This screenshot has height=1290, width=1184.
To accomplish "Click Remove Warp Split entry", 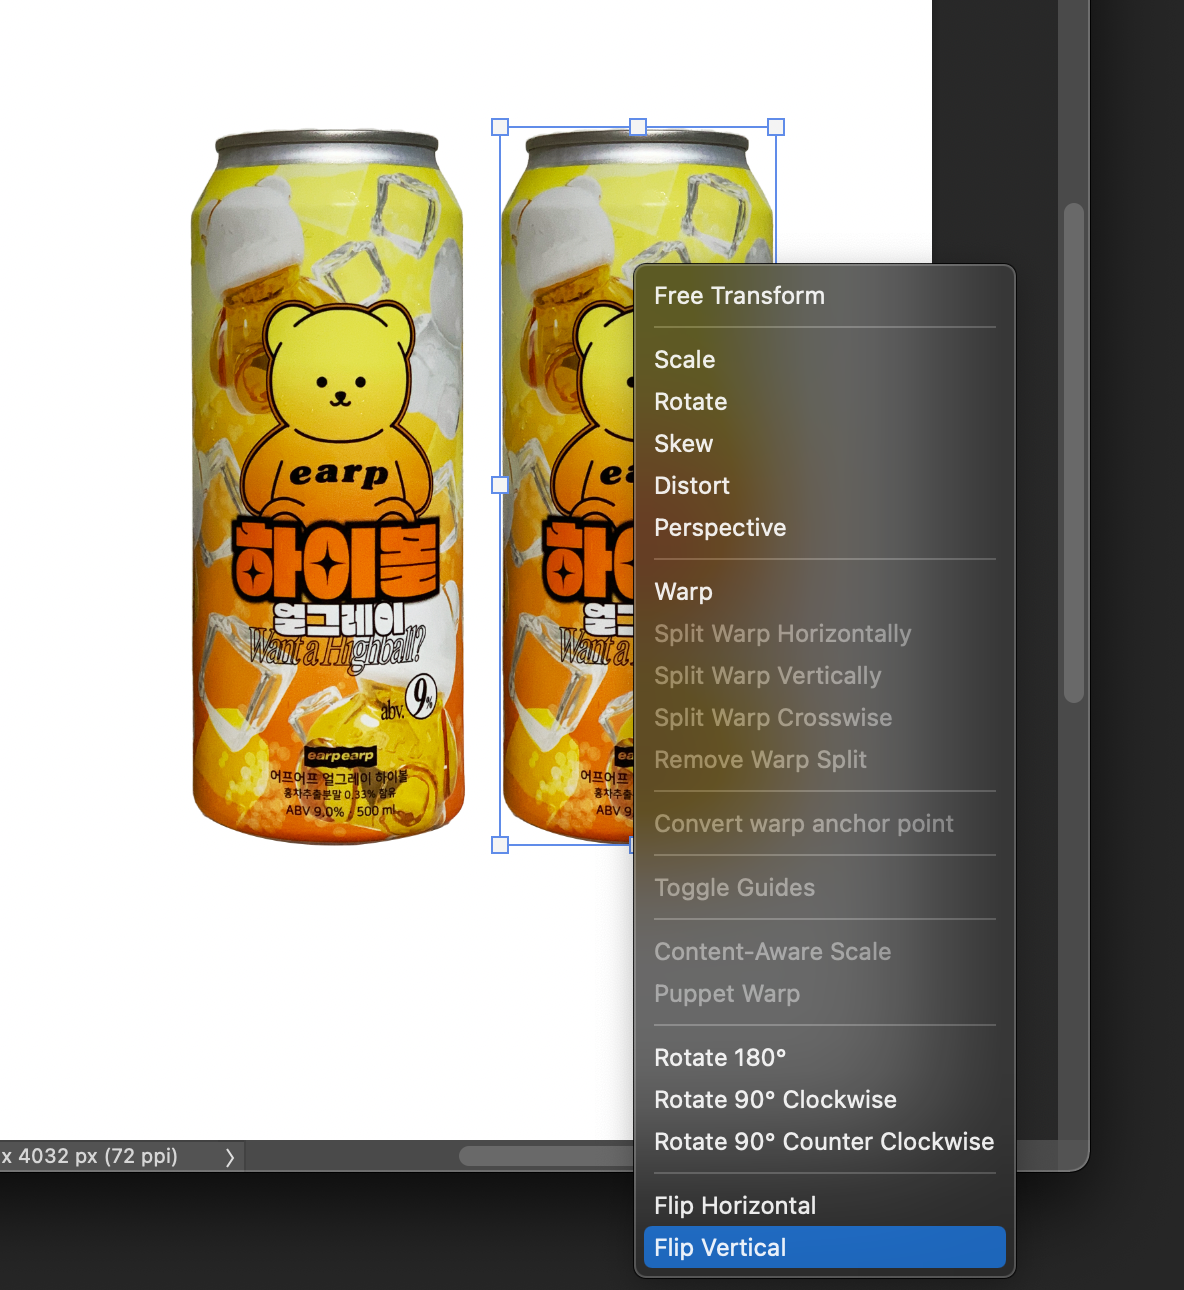I will [x=824, y=760].
